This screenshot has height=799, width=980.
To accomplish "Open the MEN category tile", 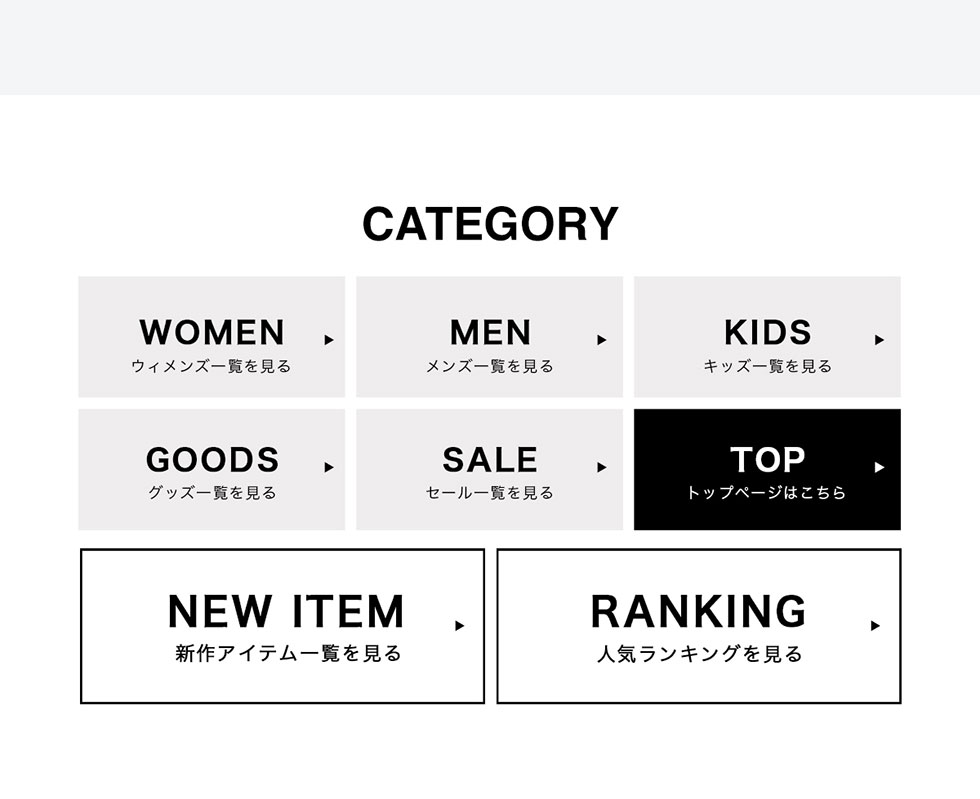I will [x=489, y=337].
